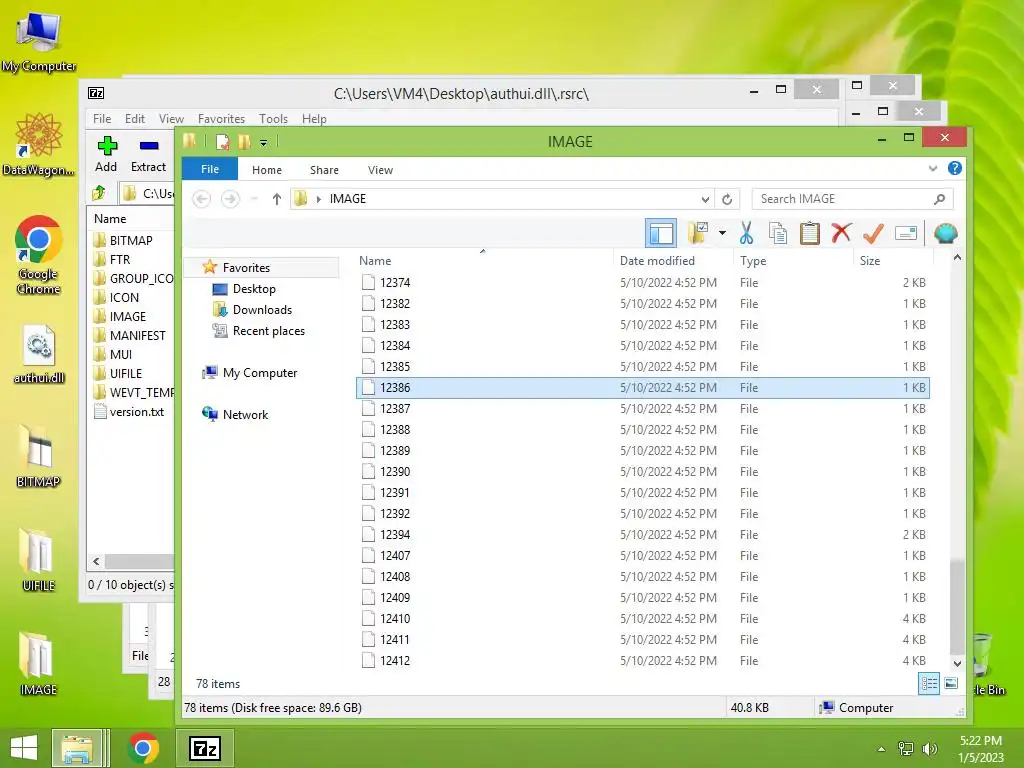The width and height of the screenshot is (1024, 768).
Task: Open the File tab in IMAGE window
Action: [x=210, y=169]
